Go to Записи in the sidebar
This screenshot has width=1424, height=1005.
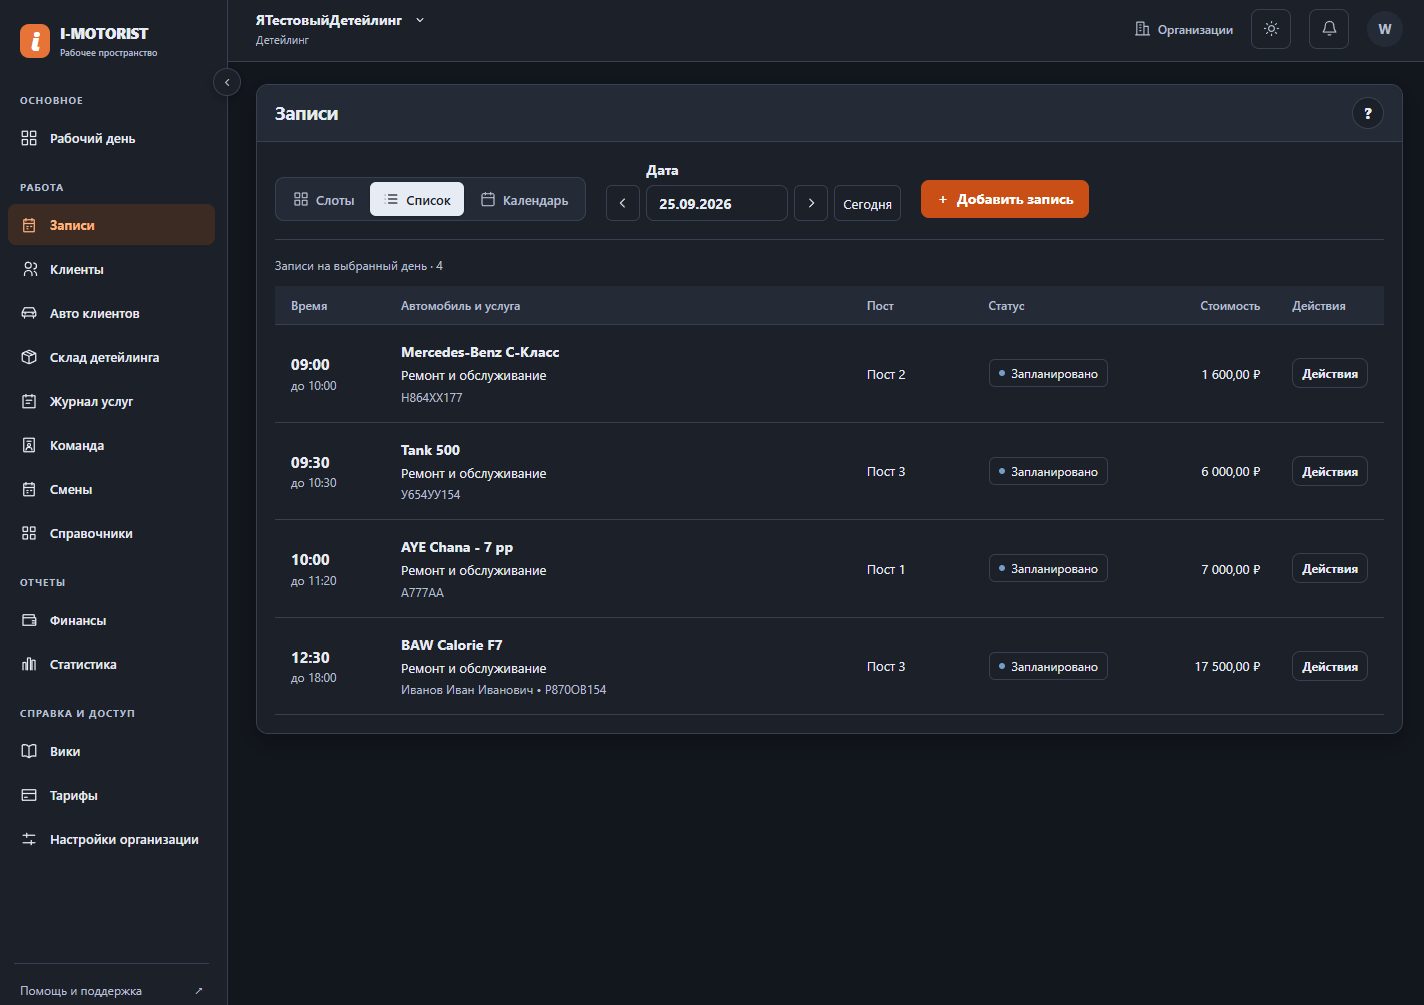tap(111, 225)
